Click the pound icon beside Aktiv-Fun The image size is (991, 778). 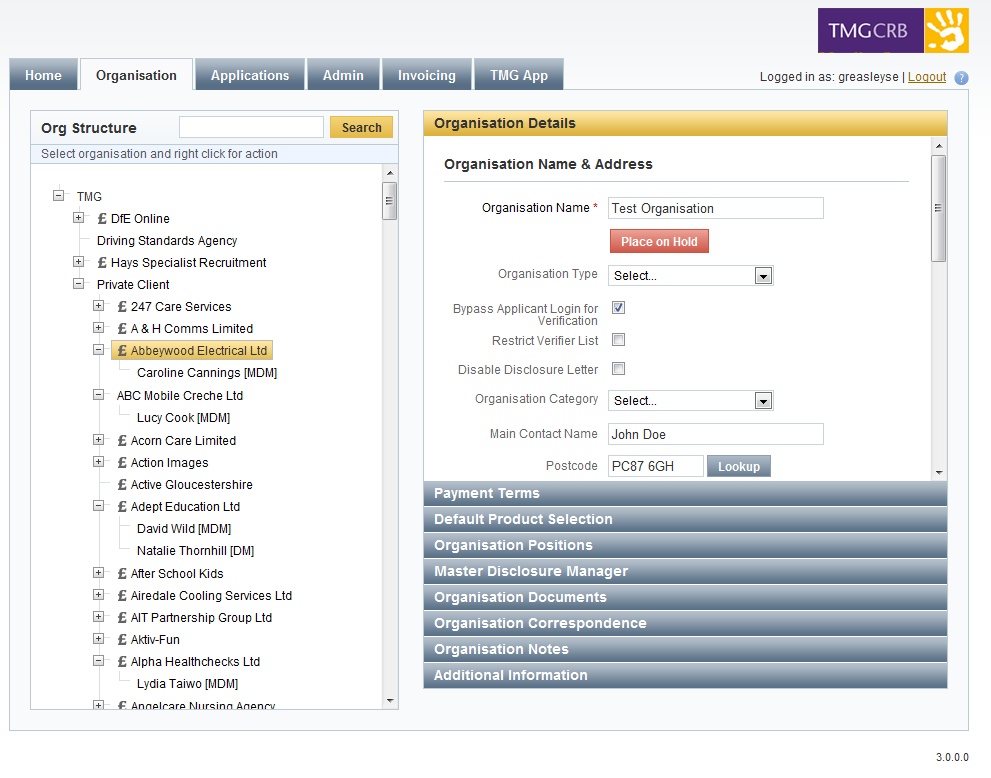tap(122, 640)
